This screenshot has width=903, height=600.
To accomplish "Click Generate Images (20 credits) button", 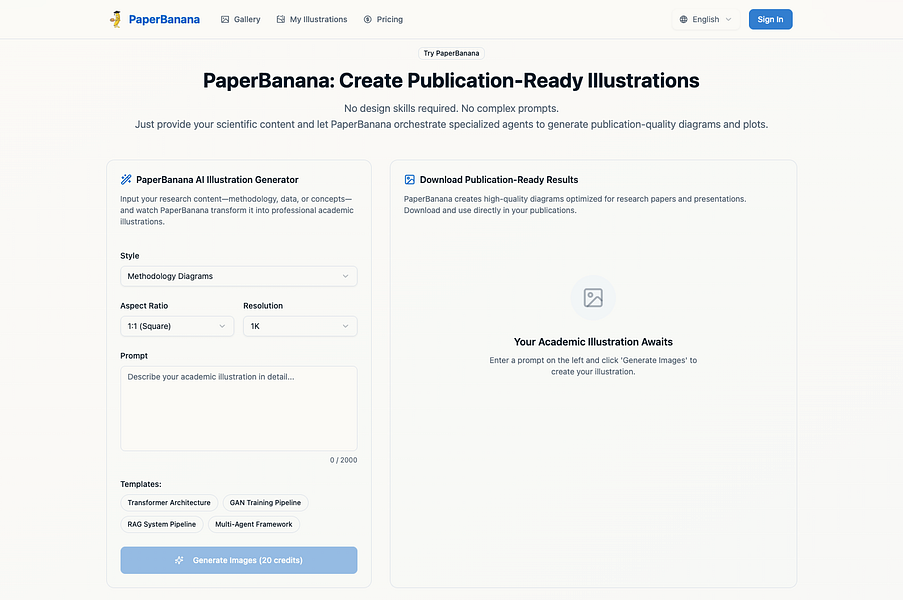I will tap(238, 560).
